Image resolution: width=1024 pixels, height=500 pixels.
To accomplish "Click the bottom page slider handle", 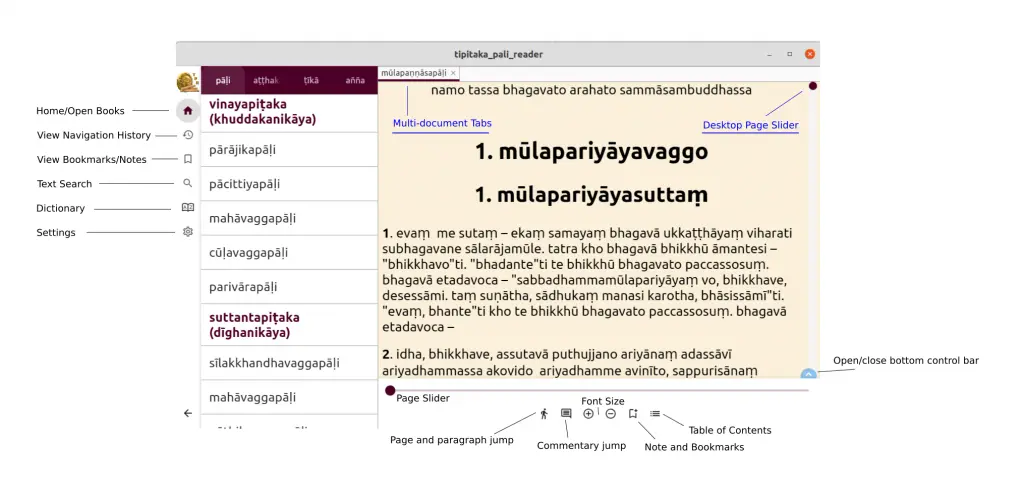I will click(x=390, y=391).
